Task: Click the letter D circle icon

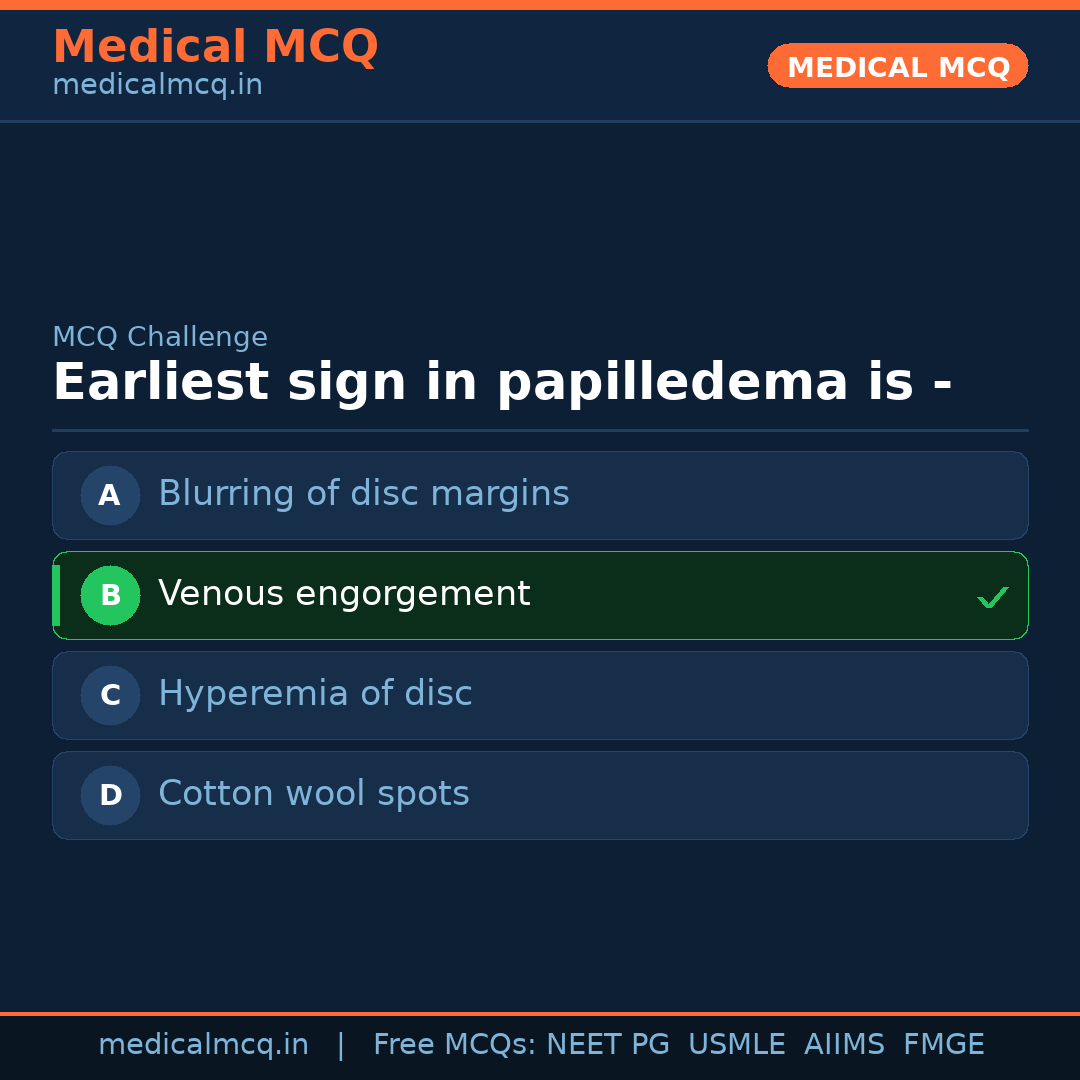Action: click(110, 795)
